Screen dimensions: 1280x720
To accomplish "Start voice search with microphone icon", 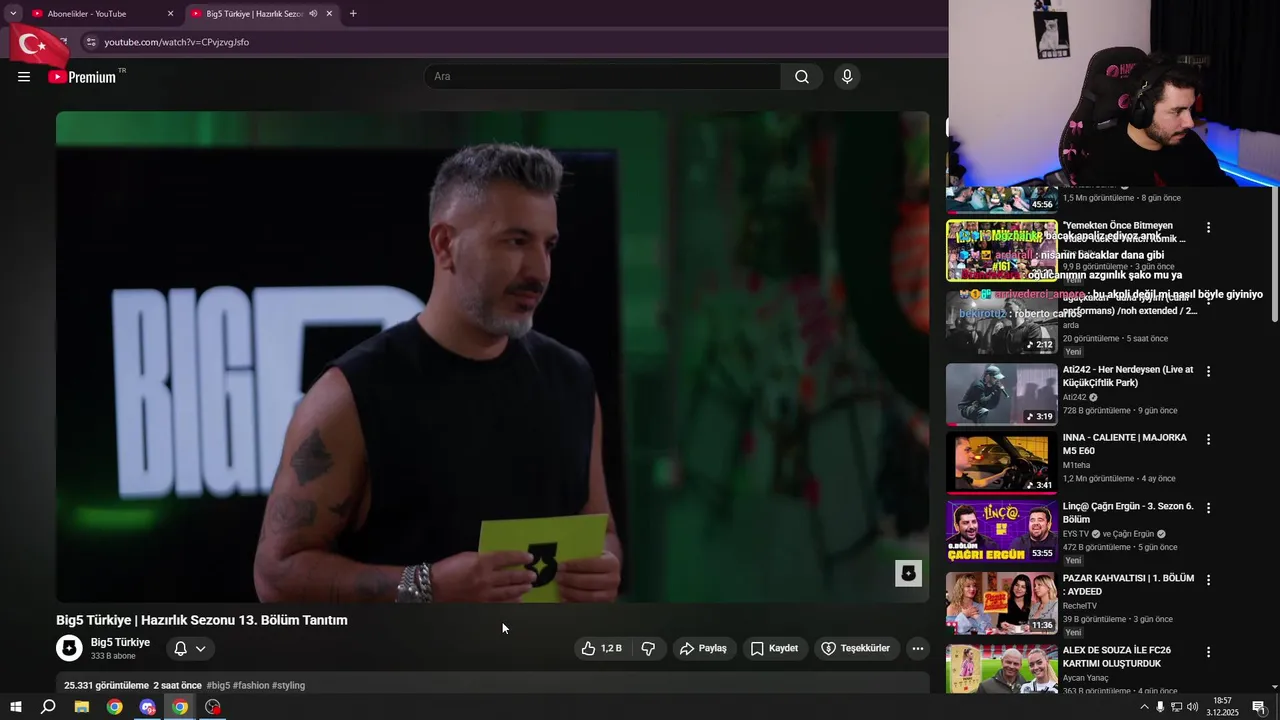I will click(x=847, y=77).
